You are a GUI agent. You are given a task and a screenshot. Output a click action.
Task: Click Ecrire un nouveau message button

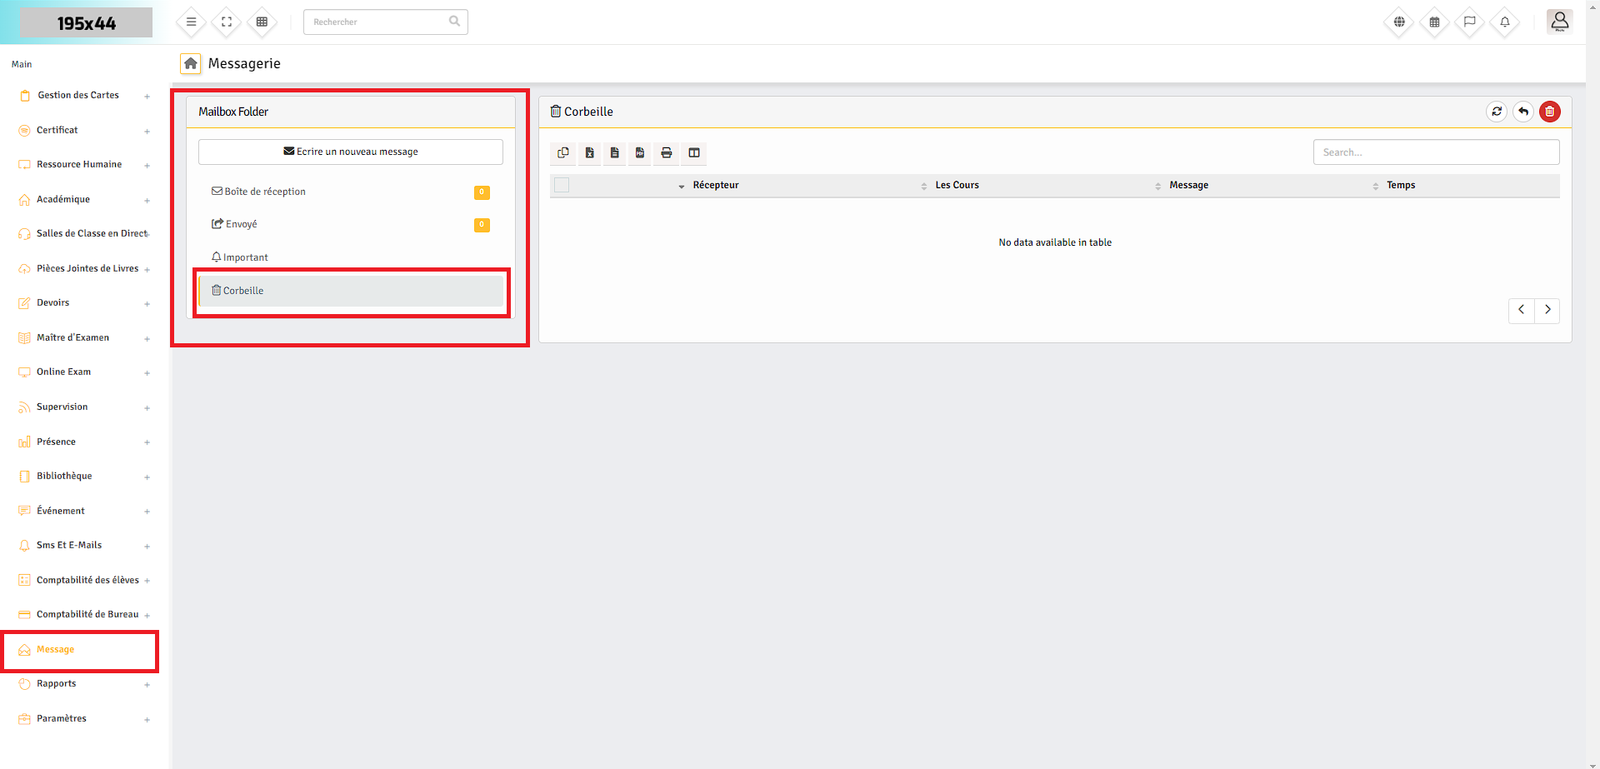point(350,152)
